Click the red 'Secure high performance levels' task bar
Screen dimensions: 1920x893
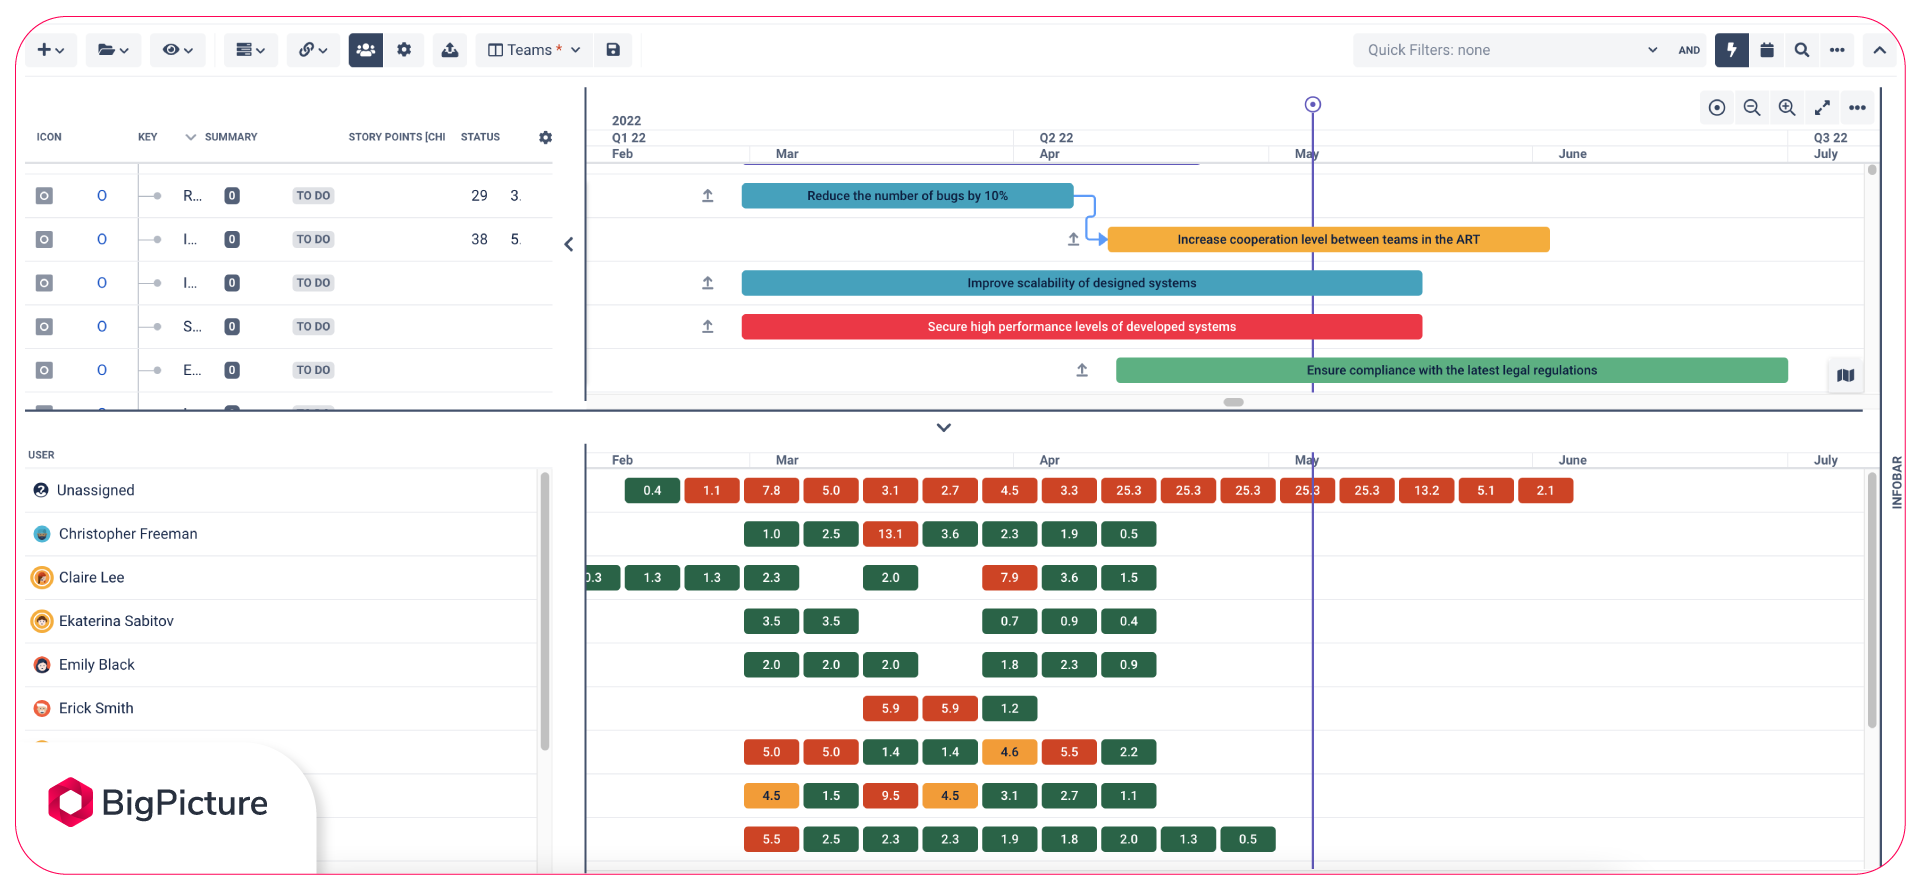pos(1081,327)
